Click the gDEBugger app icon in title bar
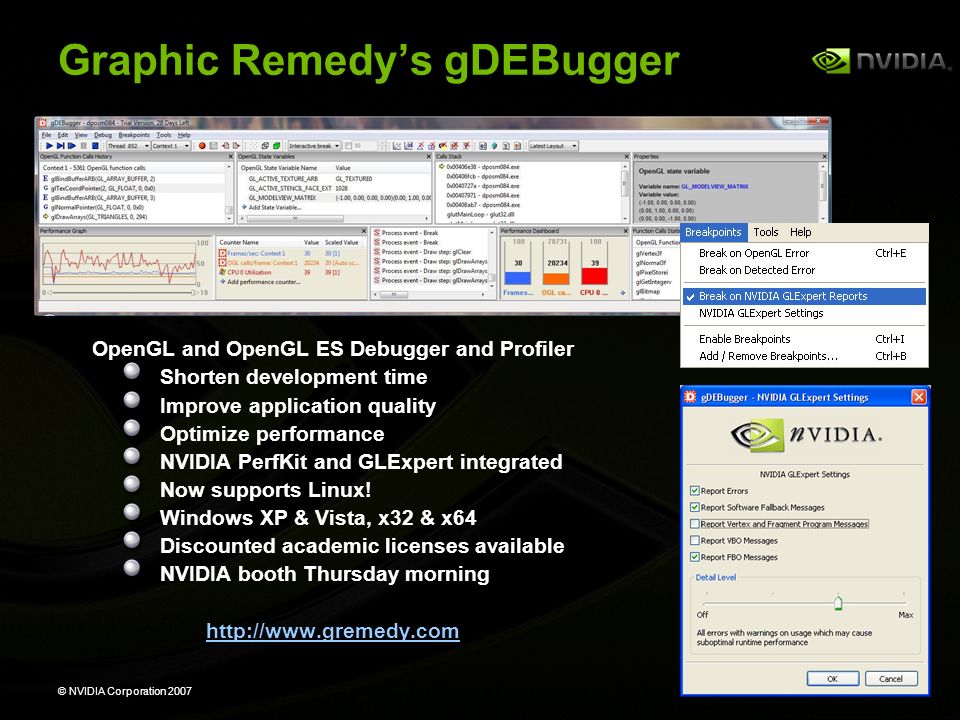The image size is (960, 720). point(42,123)
